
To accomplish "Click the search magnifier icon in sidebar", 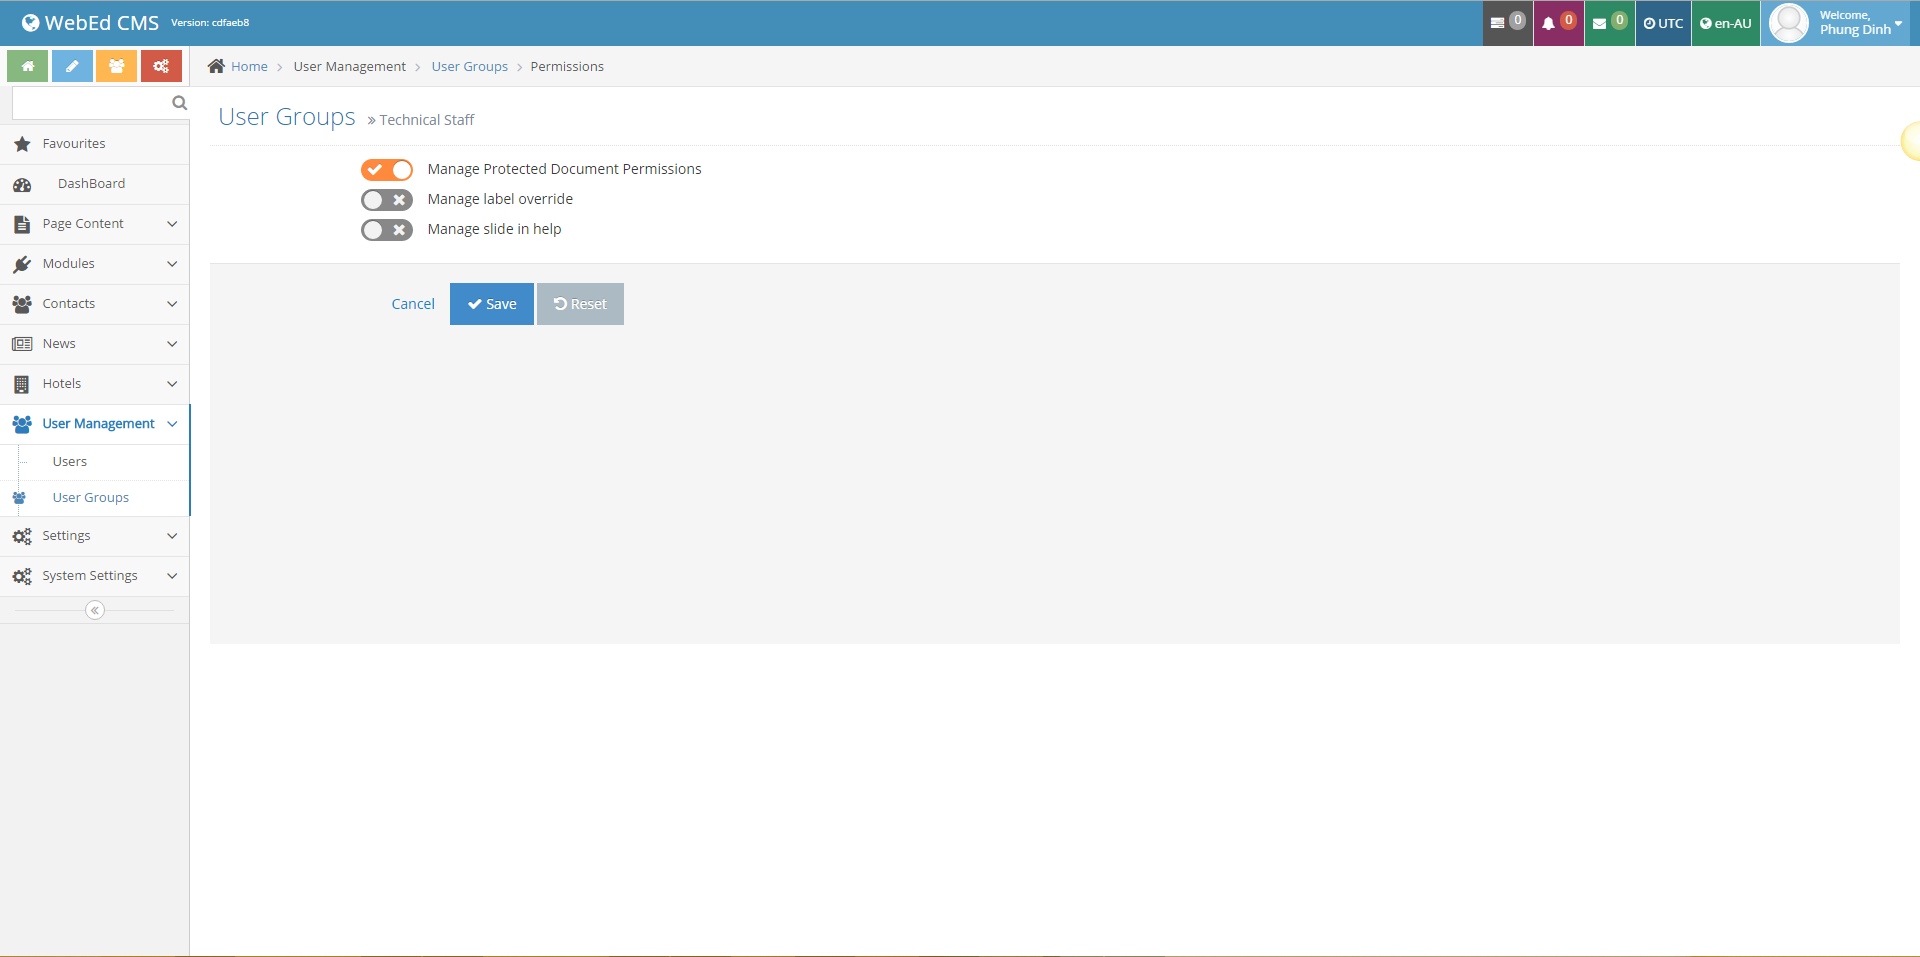I will point(180,103).
